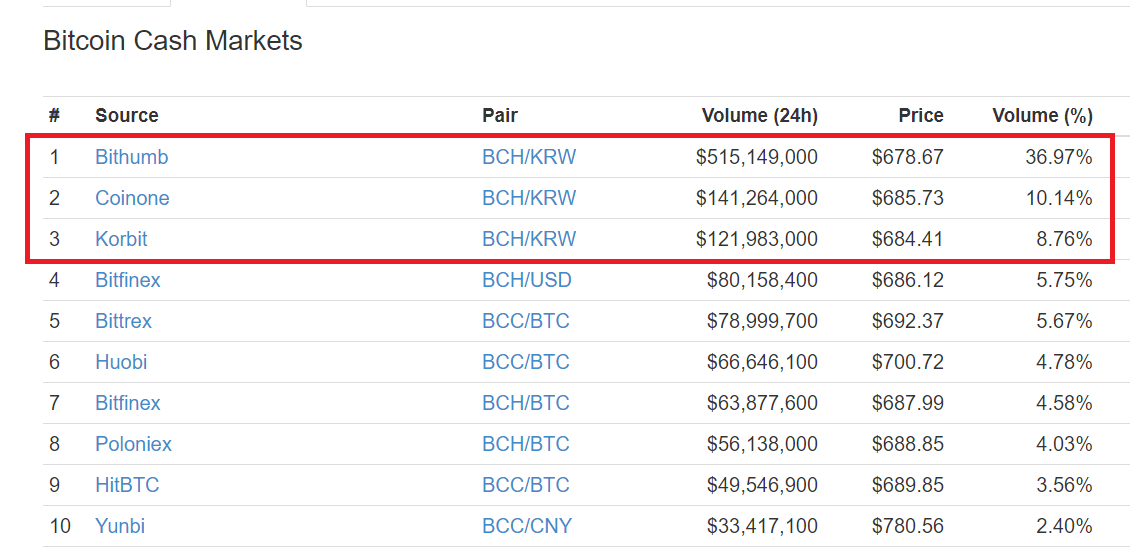Image resolution: width=1130 pixels, height=548 pixels.
Task: Click the 4.58% volume share
Action: coord(1064,403)
